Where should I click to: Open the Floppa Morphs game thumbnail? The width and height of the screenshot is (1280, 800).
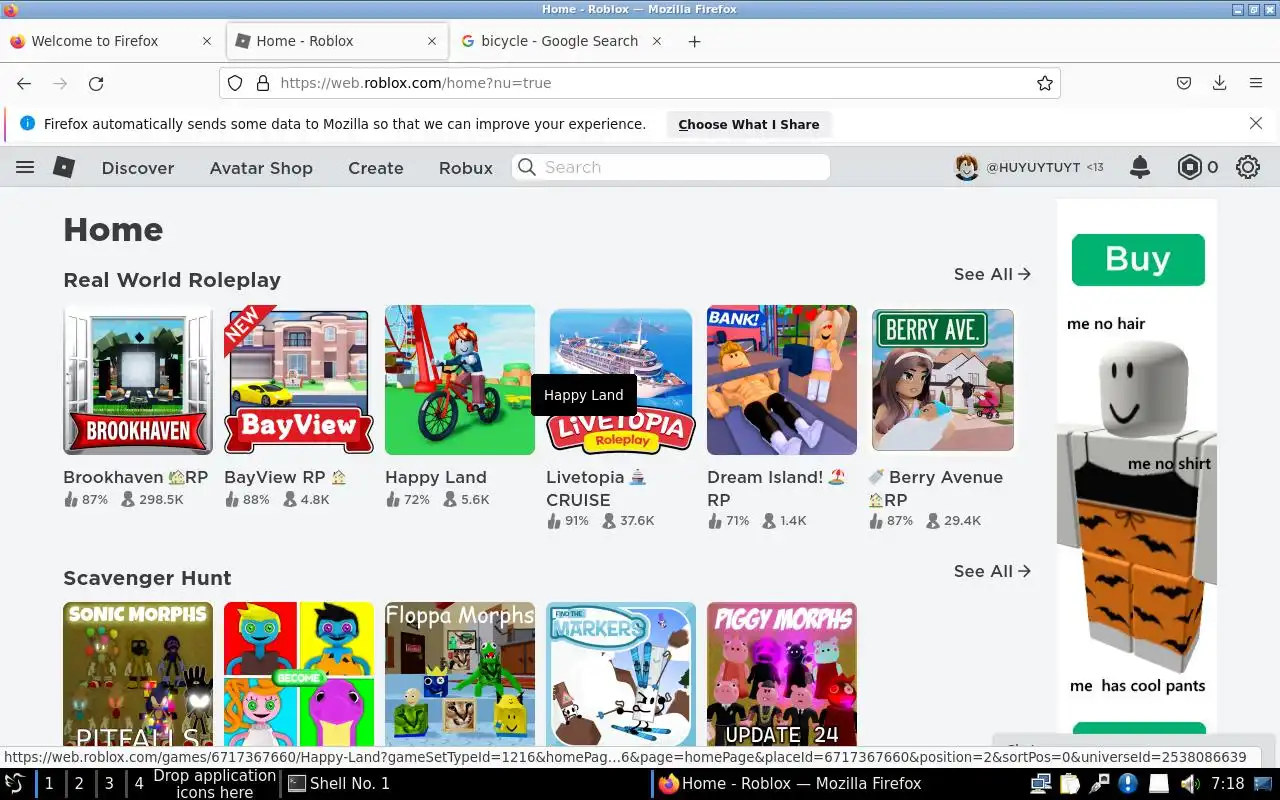(x=460, y=675)
